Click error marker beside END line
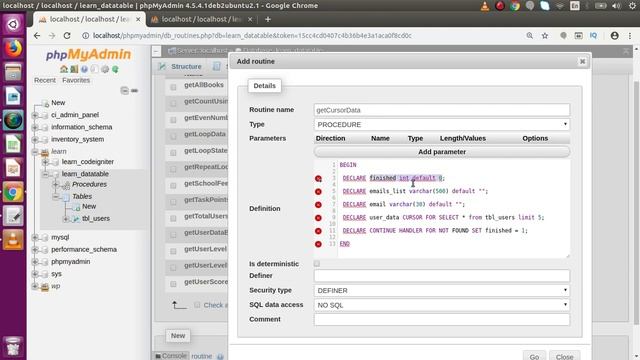The width and height of the screenshot is (640, 360). tap(318, 244)
